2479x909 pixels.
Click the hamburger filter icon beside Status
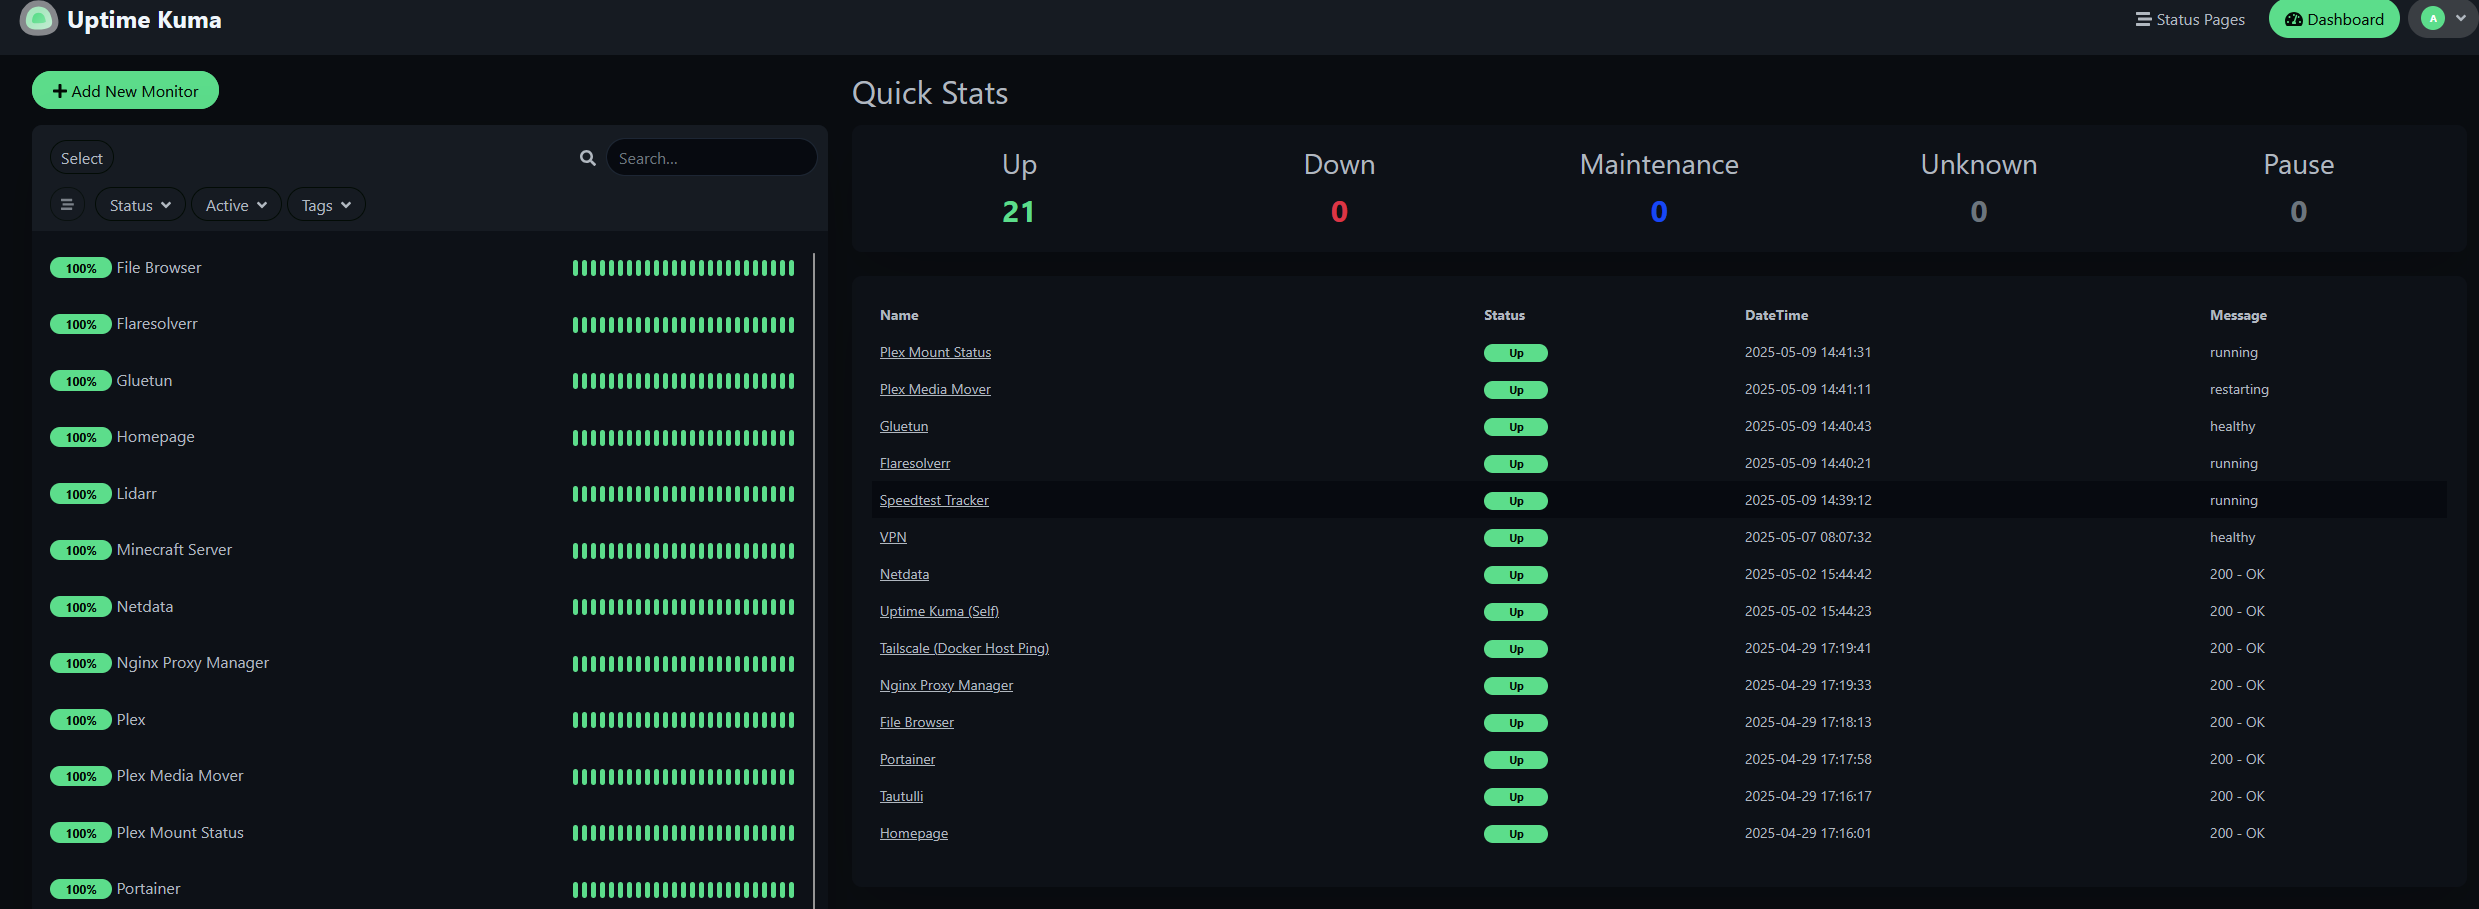coord(67,205)
